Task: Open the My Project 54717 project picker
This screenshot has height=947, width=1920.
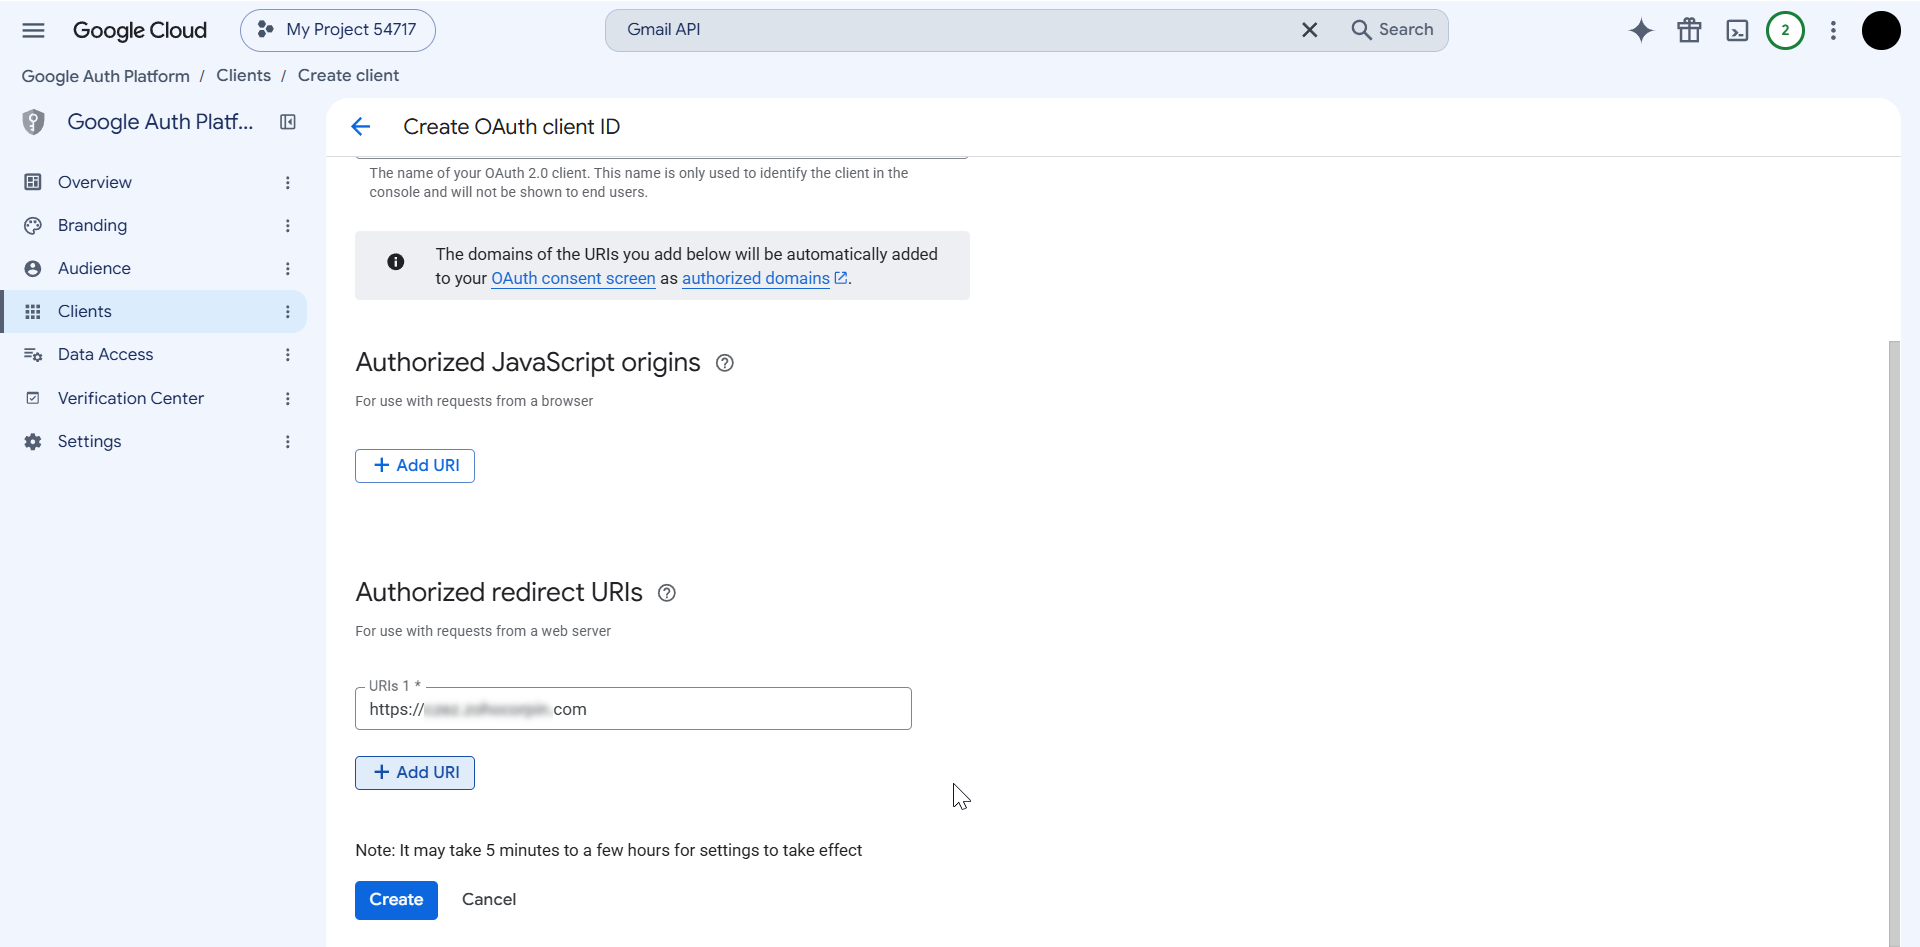Action: click(x=338, y=30)
